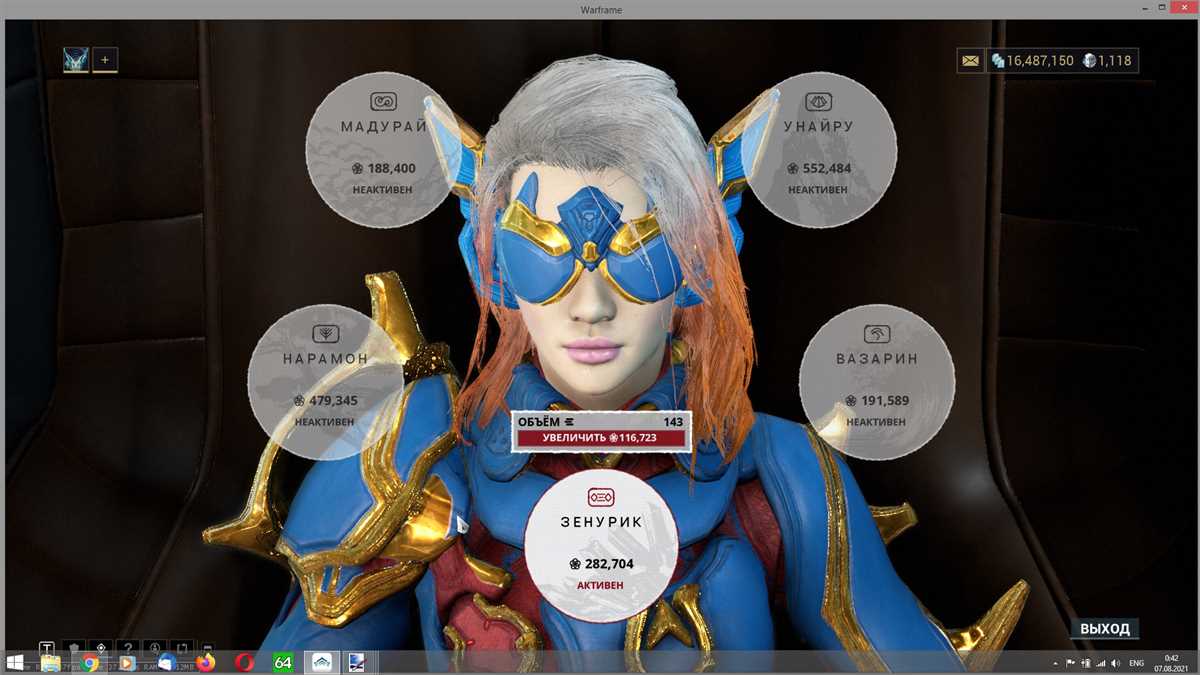Click the УВЕЛИЧИТЬ 116,723 capacity button
Screen dimensions: 1200x675
pyautogui.click(x=601, y=438)
